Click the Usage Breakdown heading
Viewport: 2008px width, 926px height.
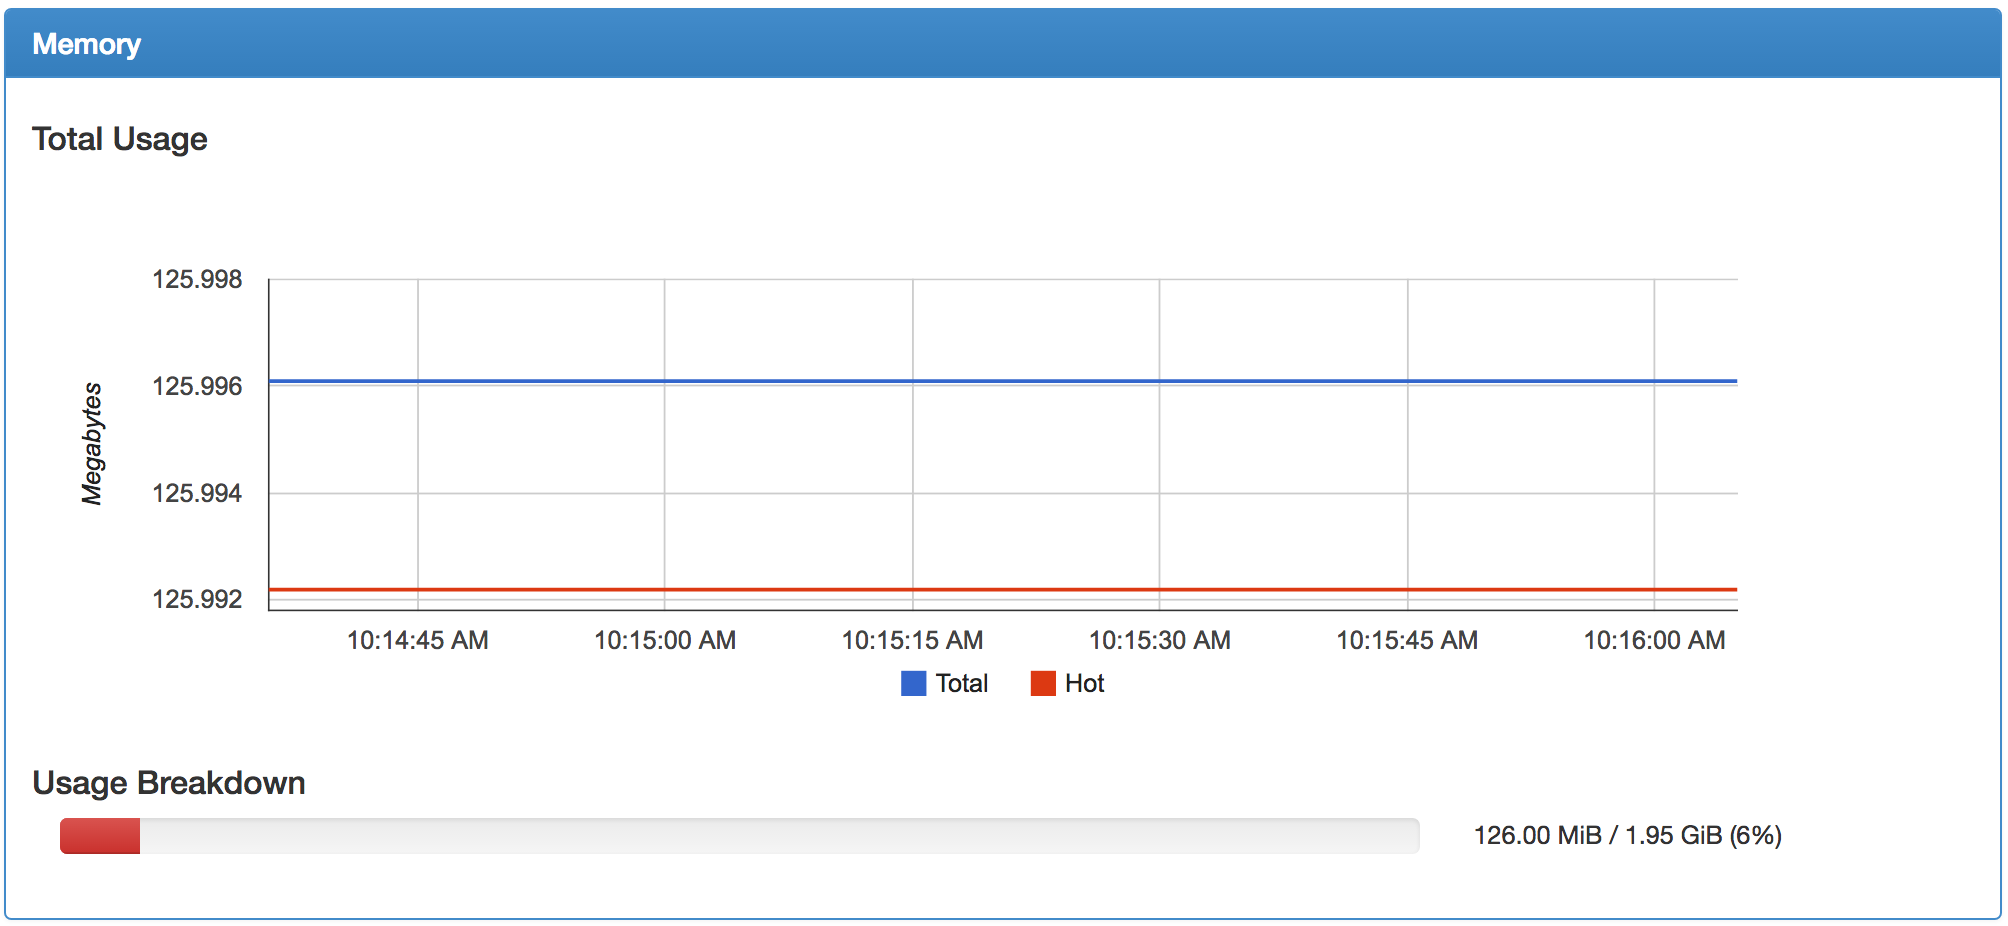click(169, 783)
